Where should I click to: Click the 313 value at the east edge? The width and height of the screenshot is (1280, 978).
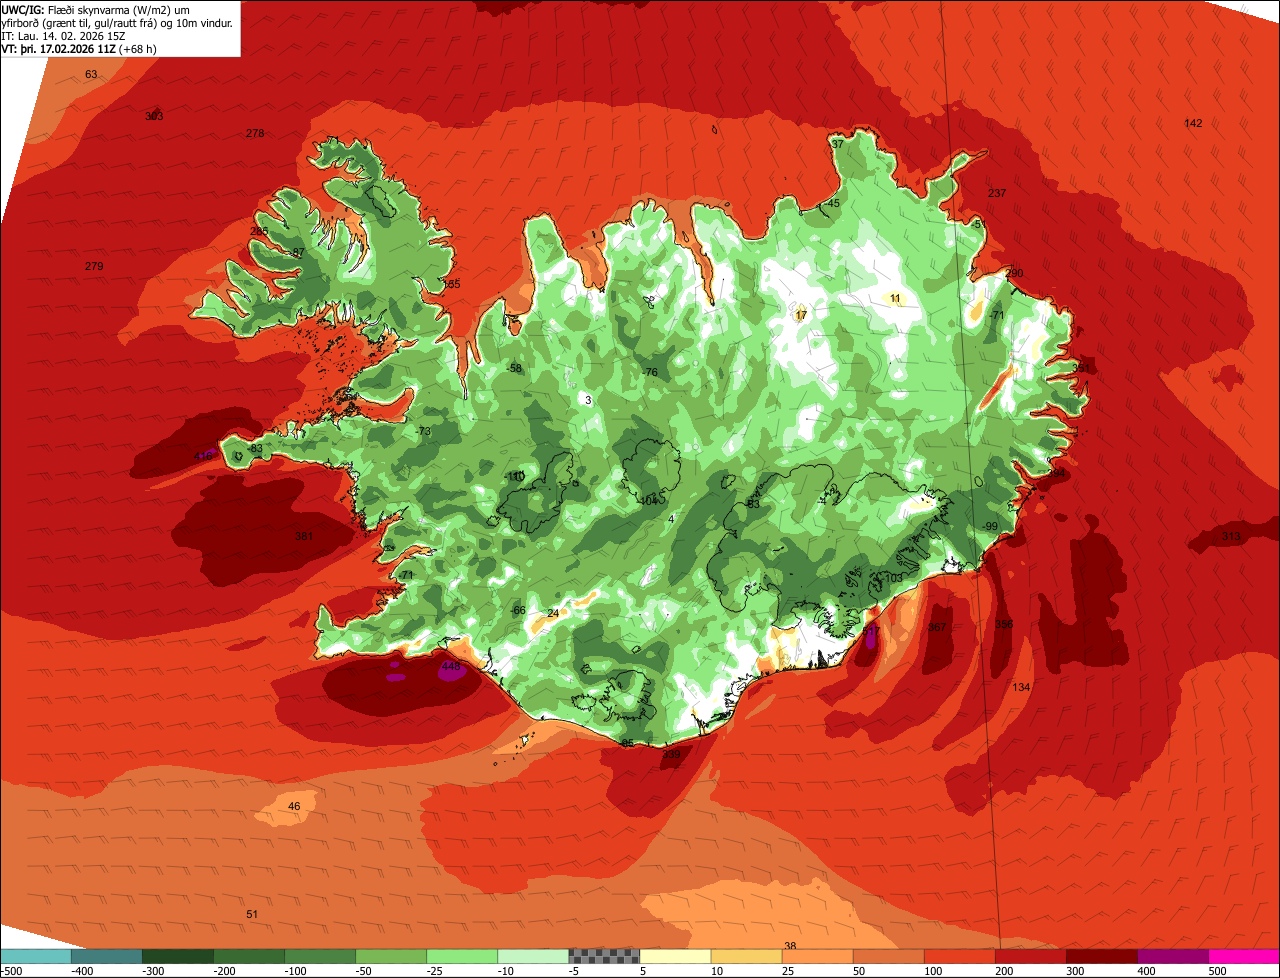coord(1231,536)
